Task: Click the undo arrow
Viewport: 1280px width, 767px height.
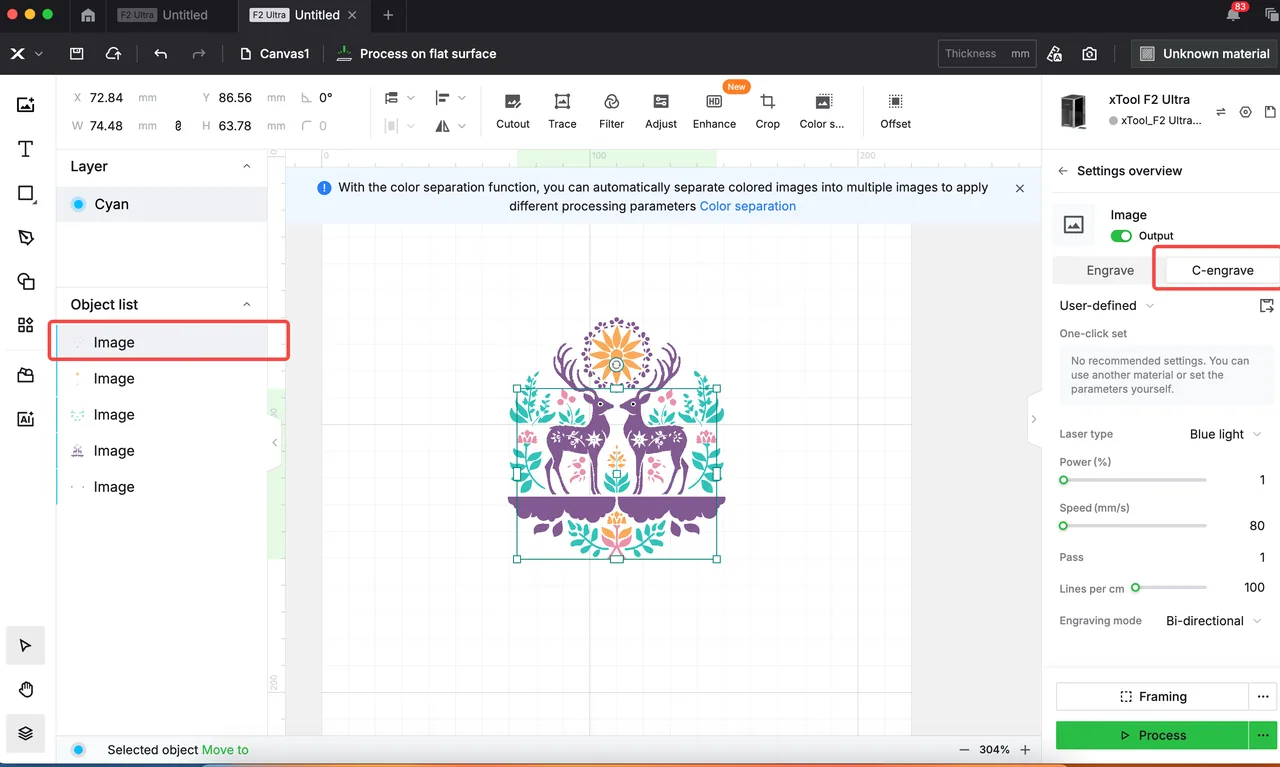Action: pyautogui.click(x=161, y=54)
